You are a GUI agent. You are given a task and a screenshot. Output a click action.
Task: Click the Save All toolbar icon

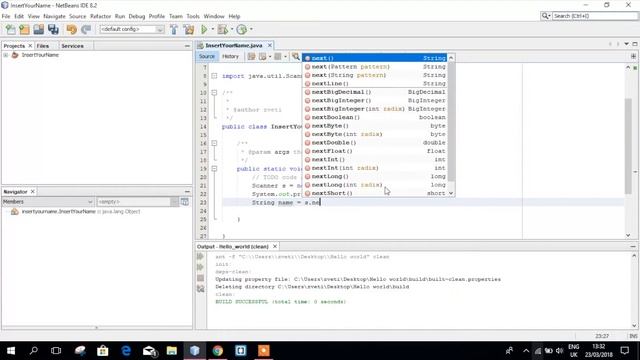coord(53,29)
